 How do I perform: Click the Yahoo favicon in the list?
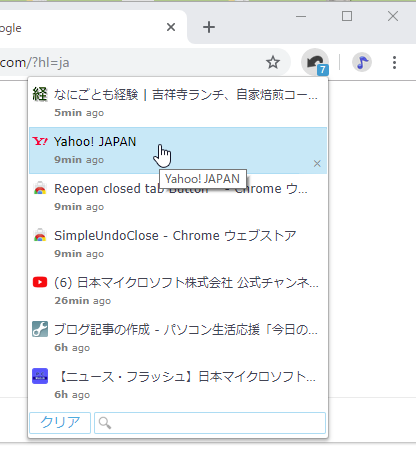40,141
